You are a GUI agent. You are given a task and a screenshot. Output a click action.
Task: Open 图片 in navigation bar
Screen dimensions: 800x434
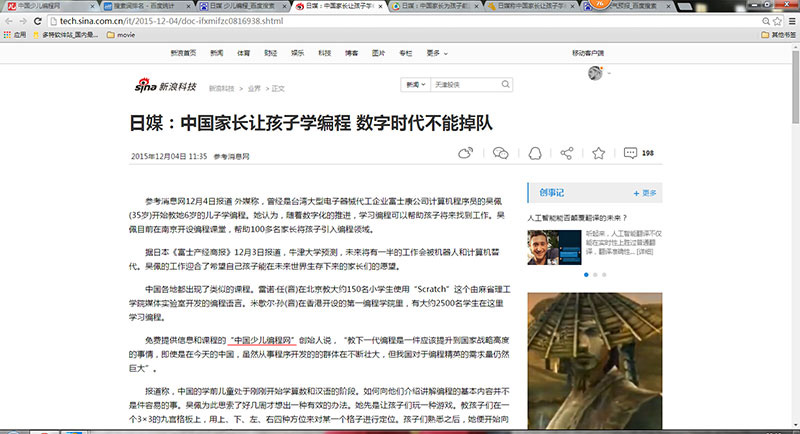379,53
